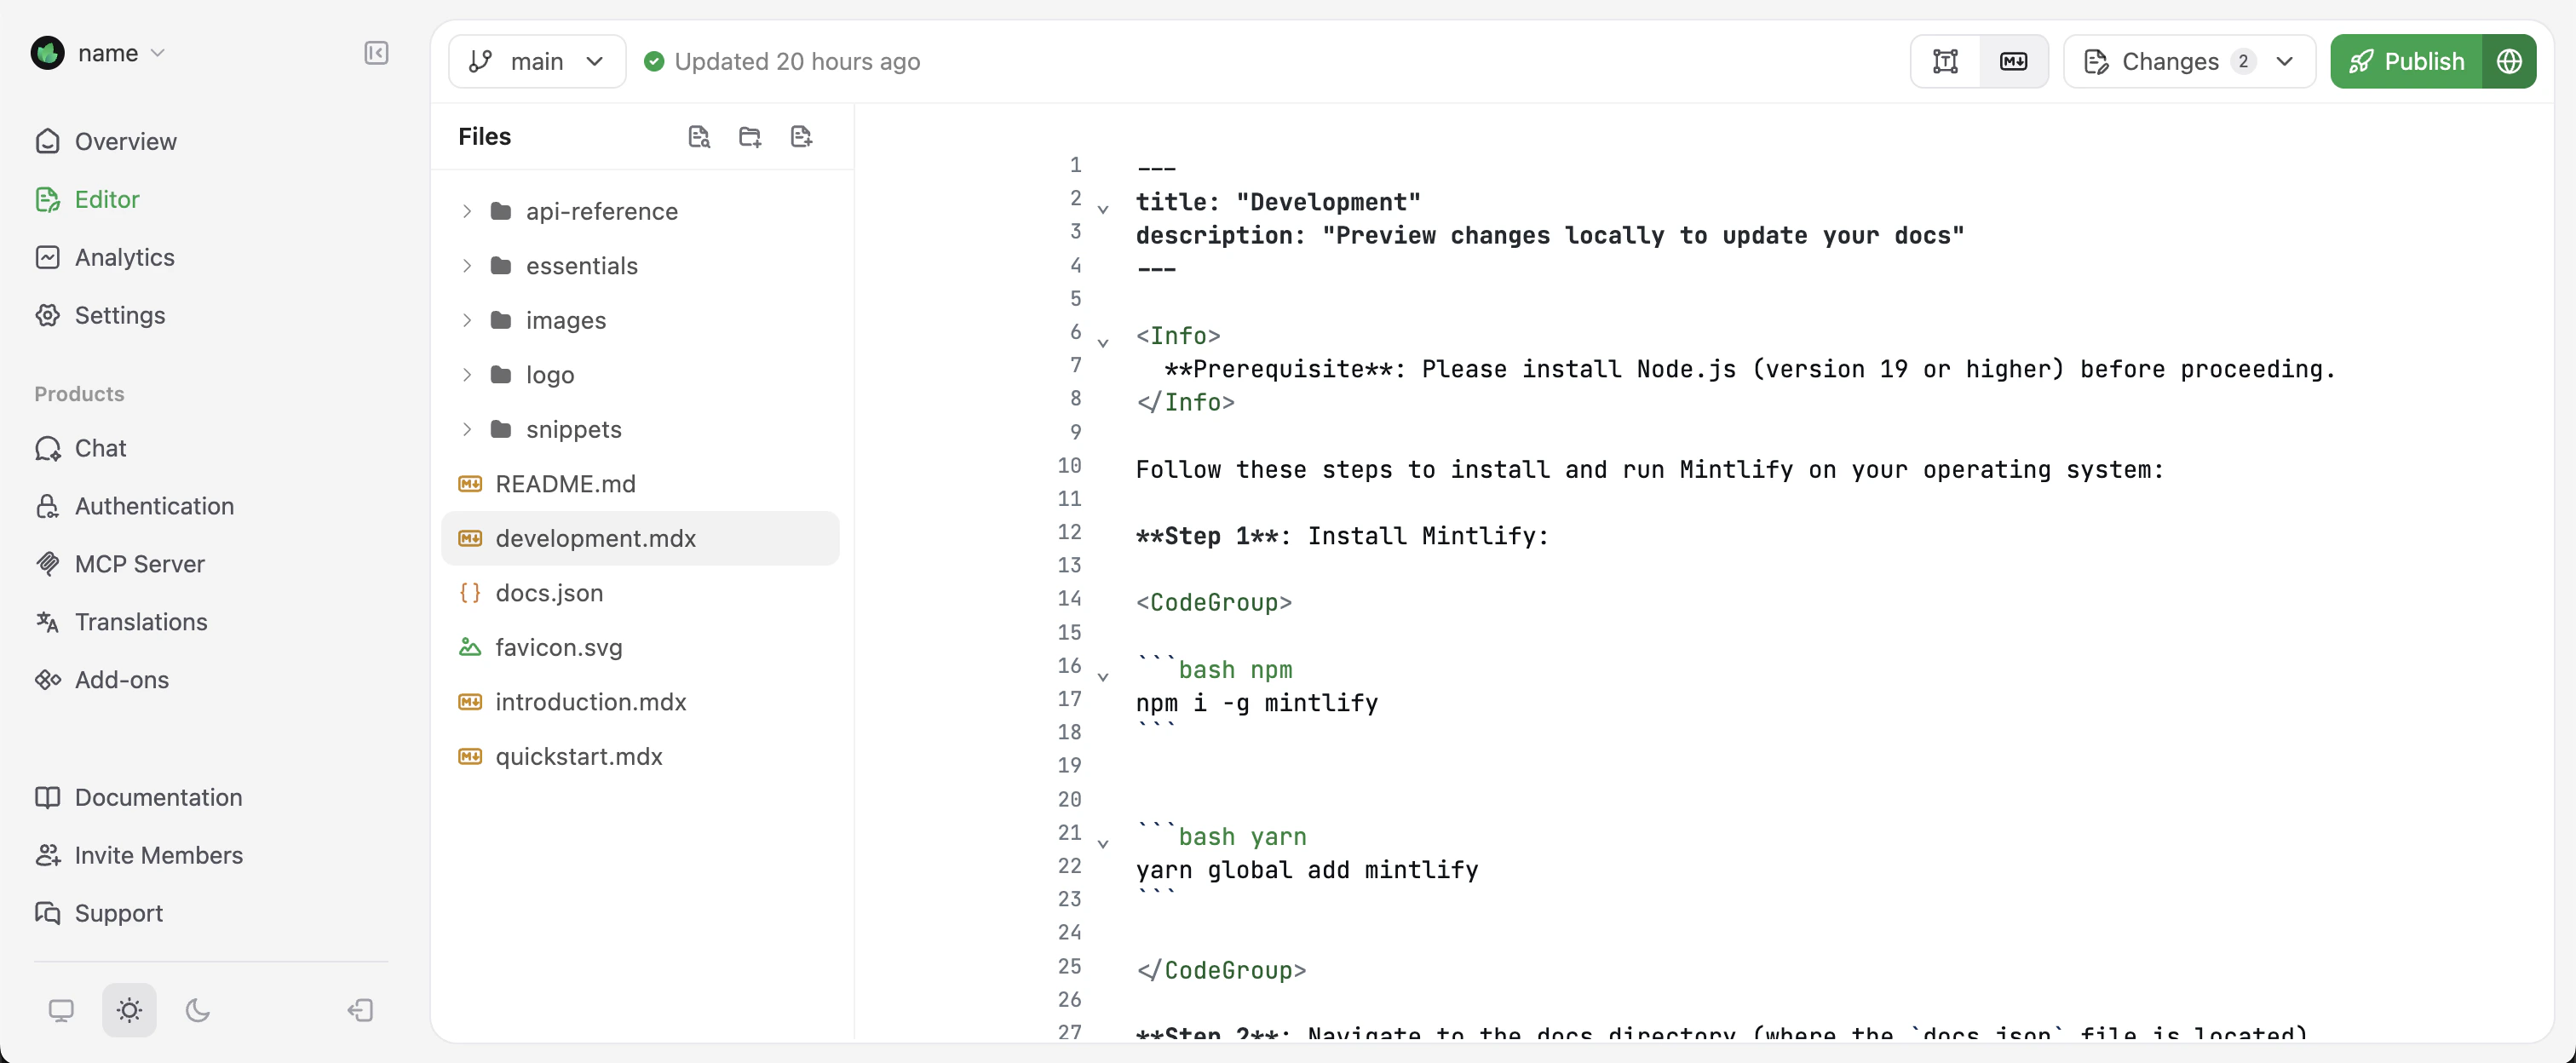Image resolution: width=2576 pixels, height=1063 pixels.
Task: Switch to visual editor mode
Action: point(1944,61)
